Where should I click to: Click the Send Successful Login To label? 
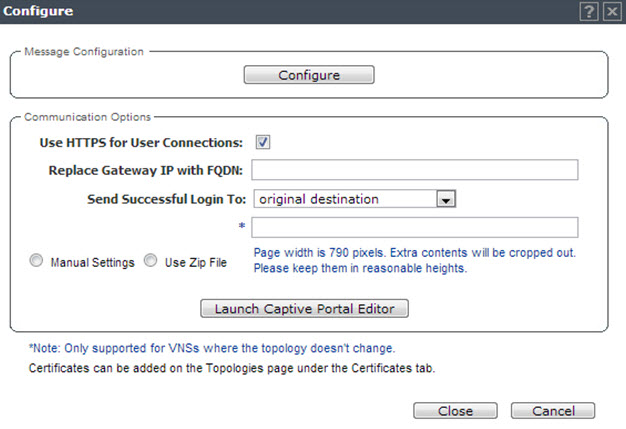[x=166, y=199]
